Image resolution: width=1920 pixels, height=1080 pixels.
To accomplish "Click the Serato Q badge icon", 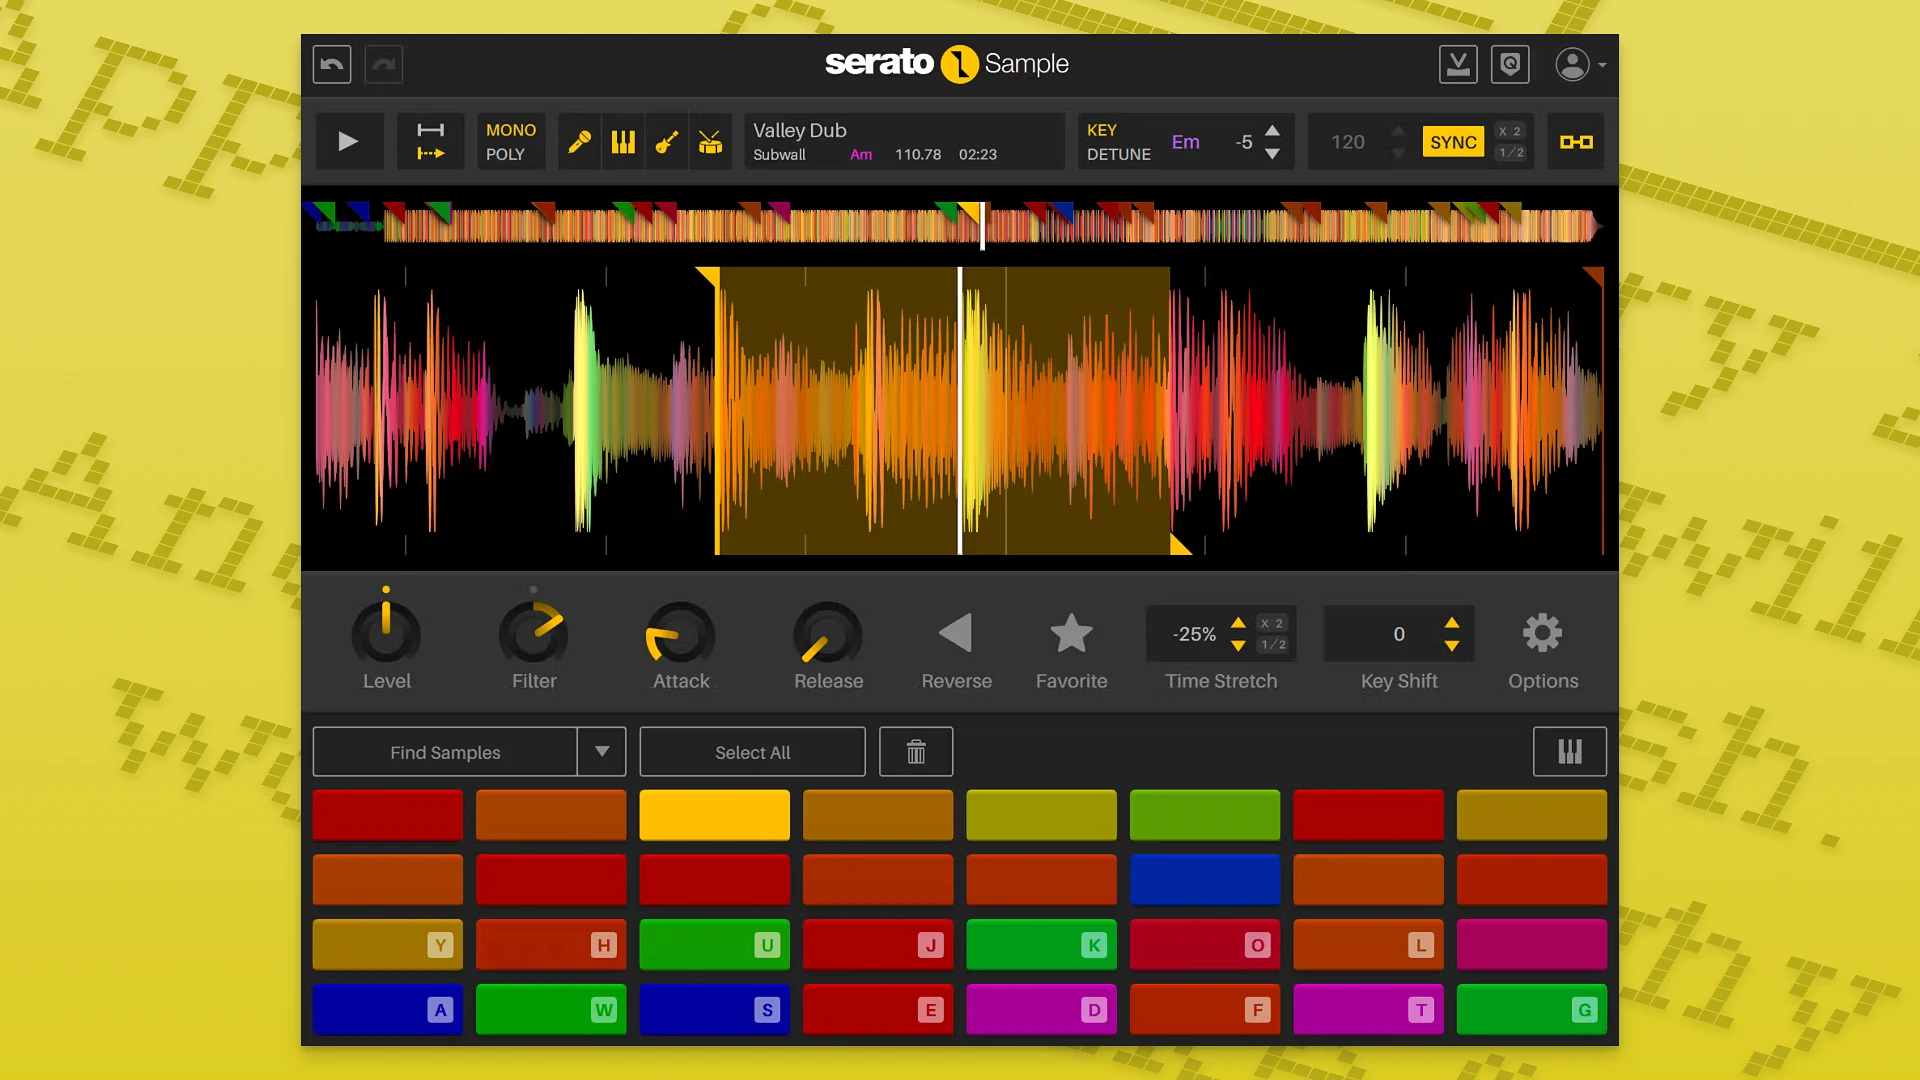I will click(1510, 64).
